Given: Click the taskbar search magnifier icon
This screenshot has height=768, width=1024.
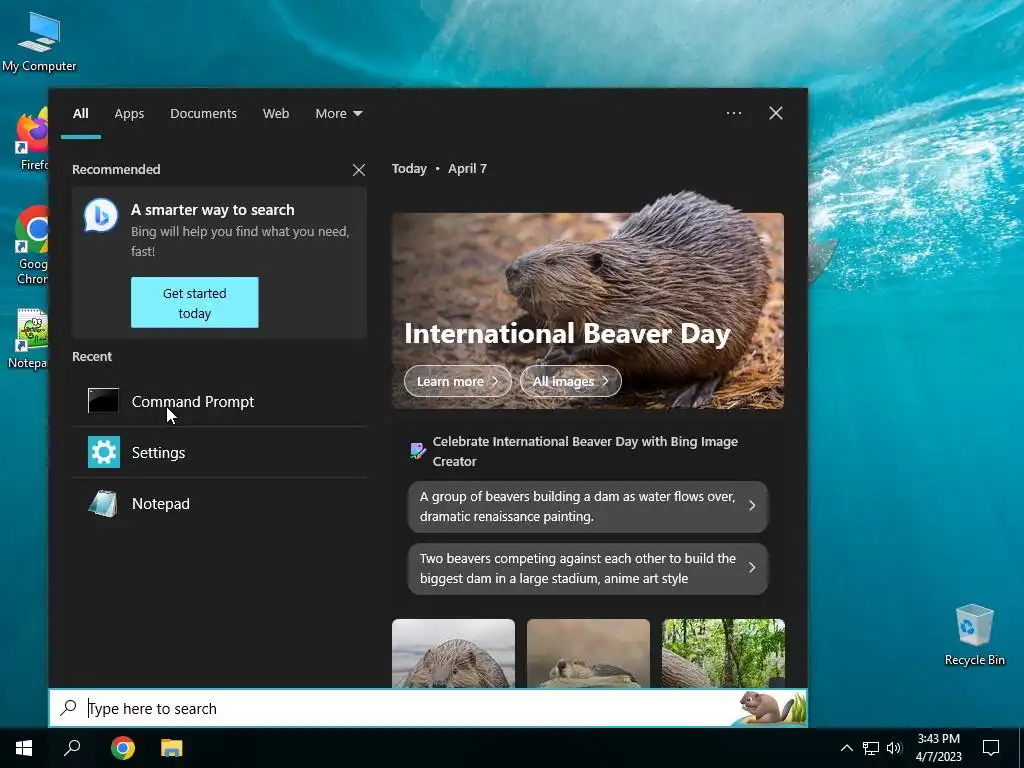Looking at the screenshot, I should (72, 748).
